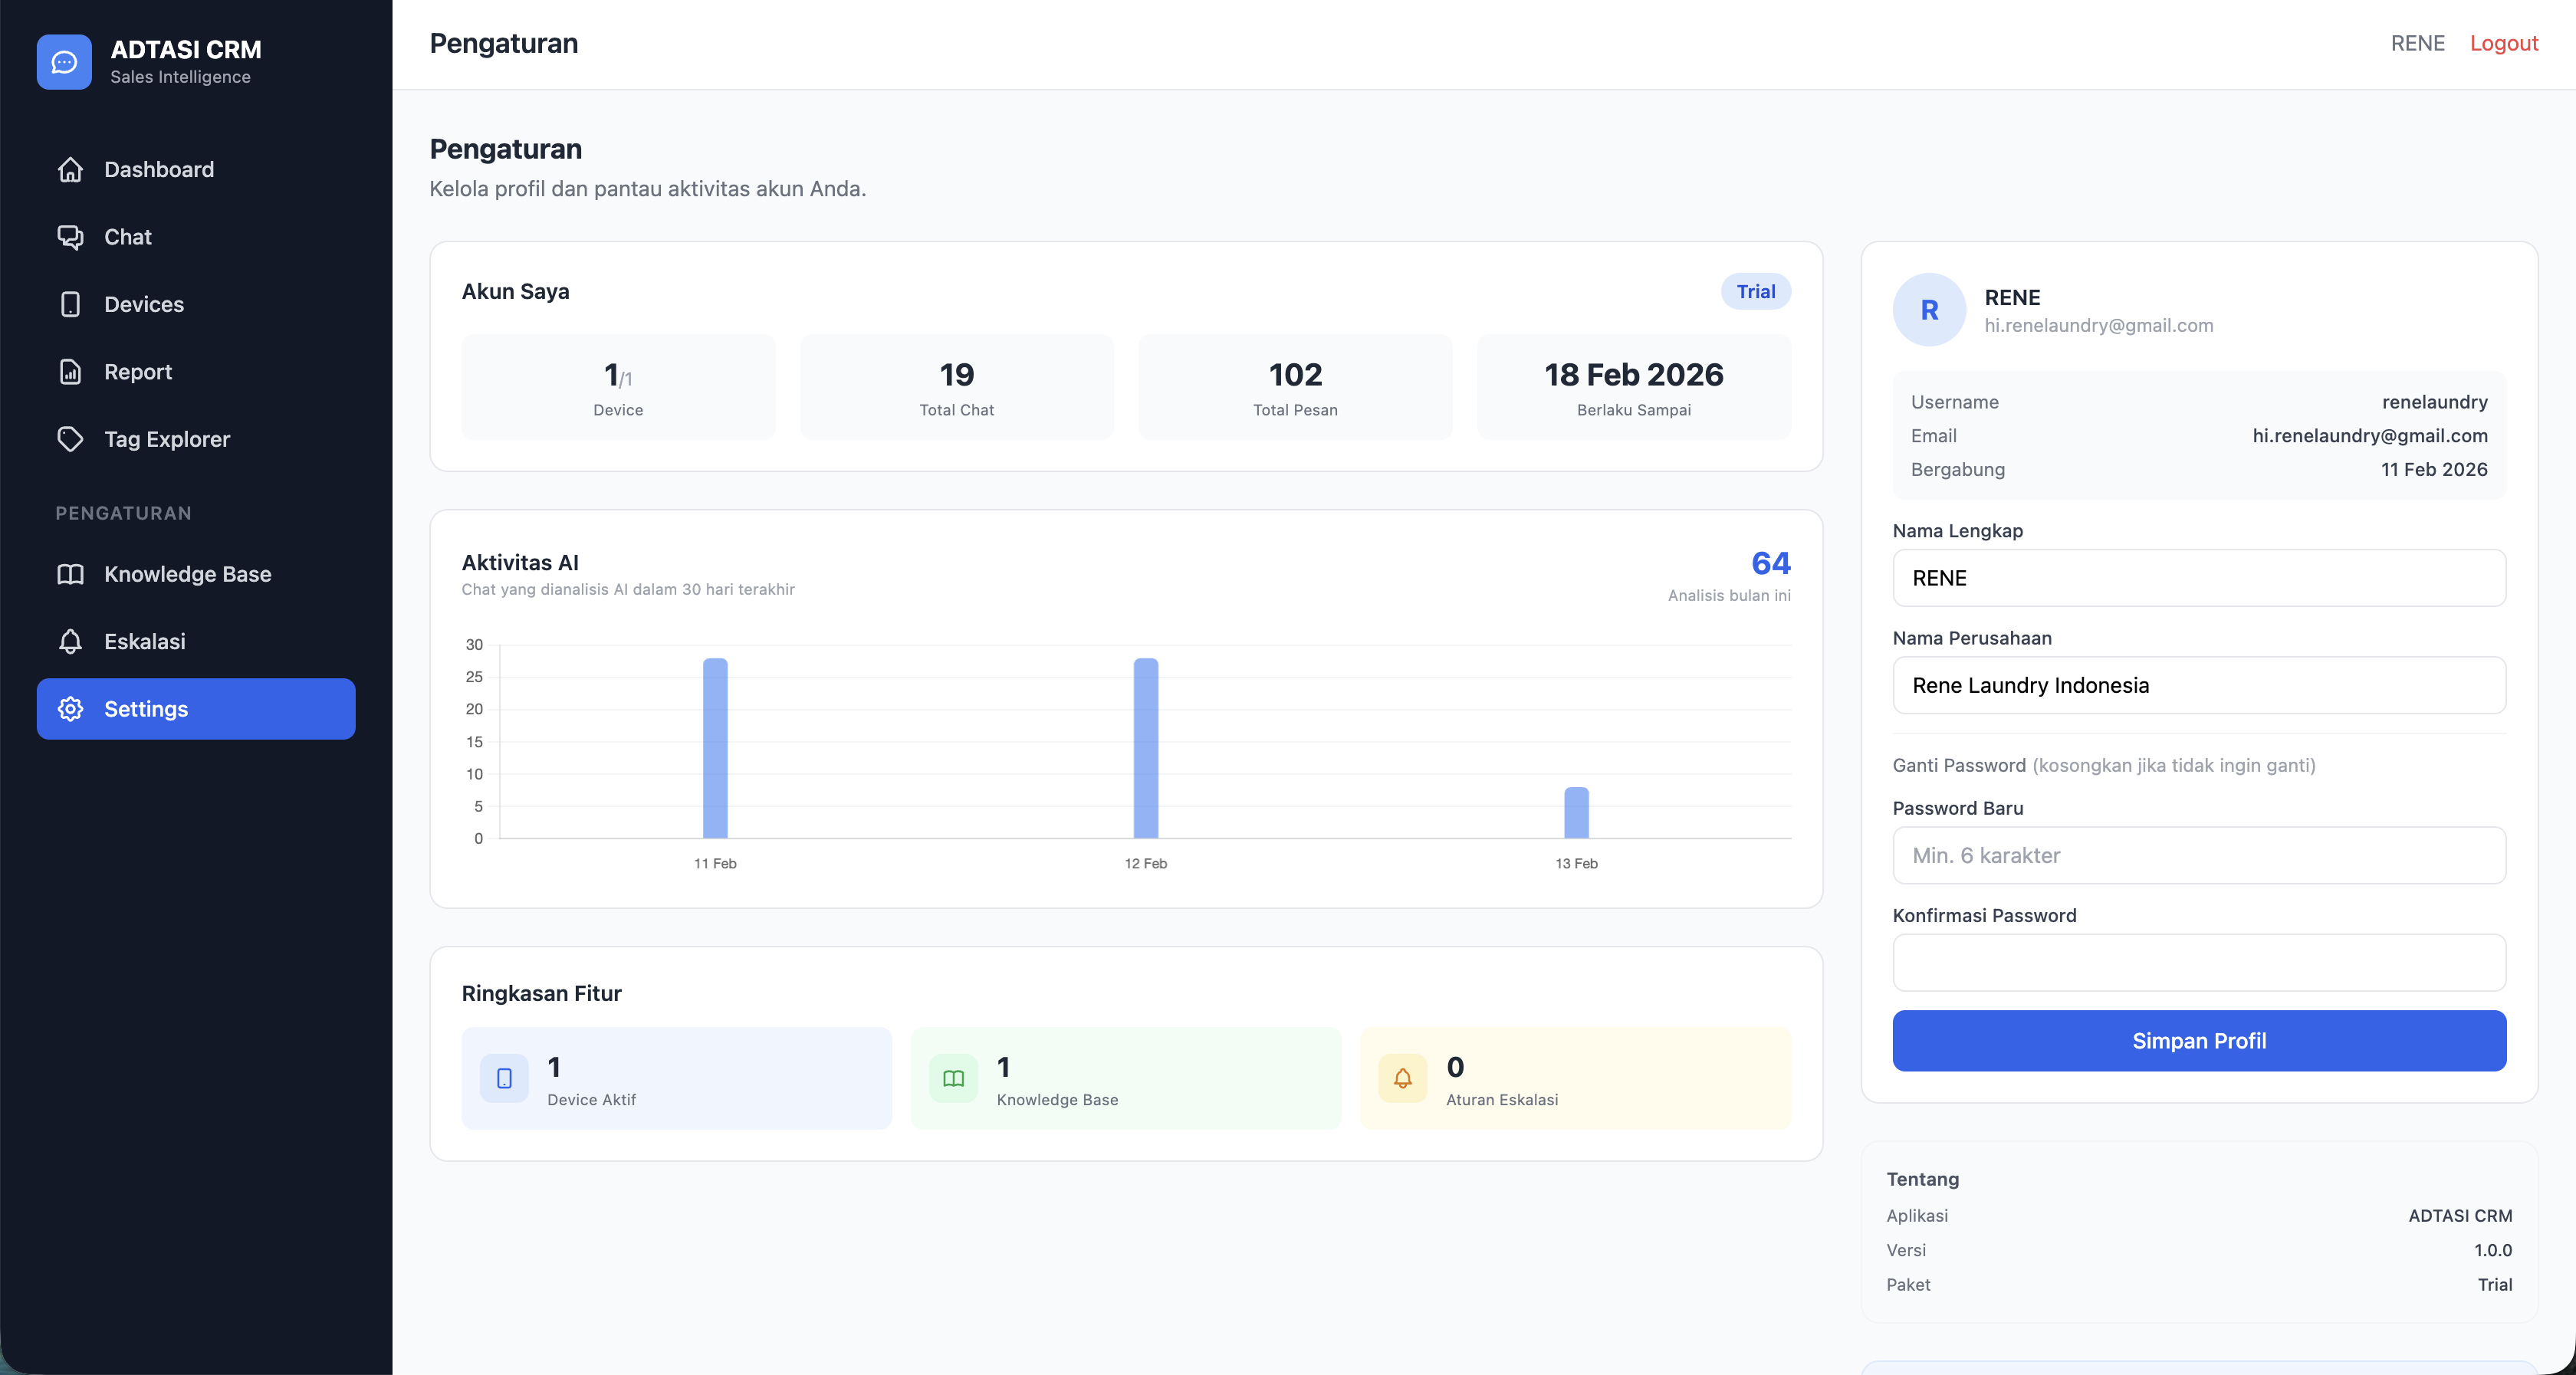Image resolution: width=2576 pixels, height=1375 pixels.
Task: Open the Tag Explorer menu item
Action: pyautogui.click(x=167, y=439)
